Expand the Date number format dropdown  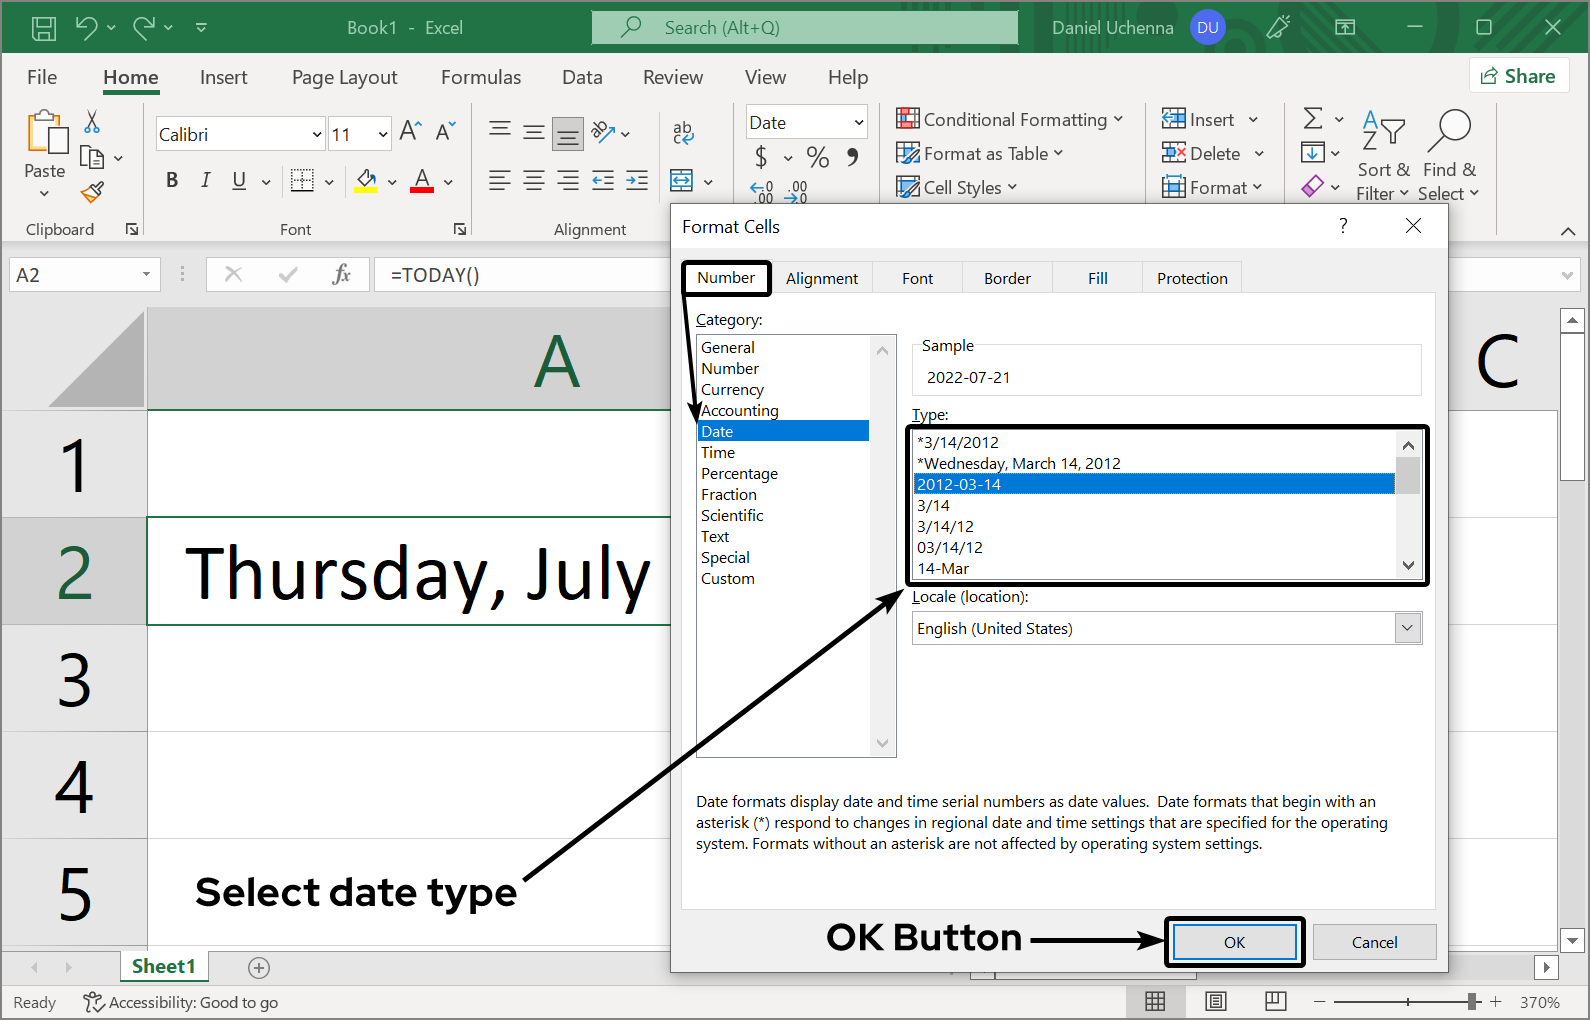pos(858,123)
